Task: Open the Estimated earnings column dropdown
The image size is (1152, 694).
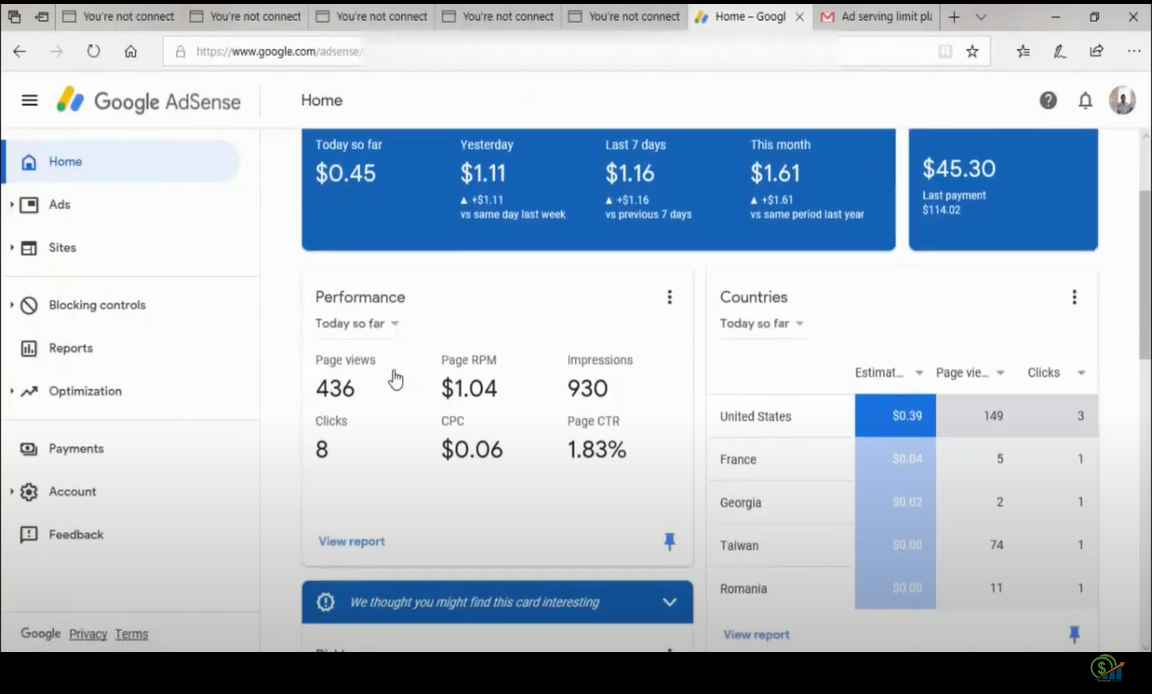Action: click(918, 373)
